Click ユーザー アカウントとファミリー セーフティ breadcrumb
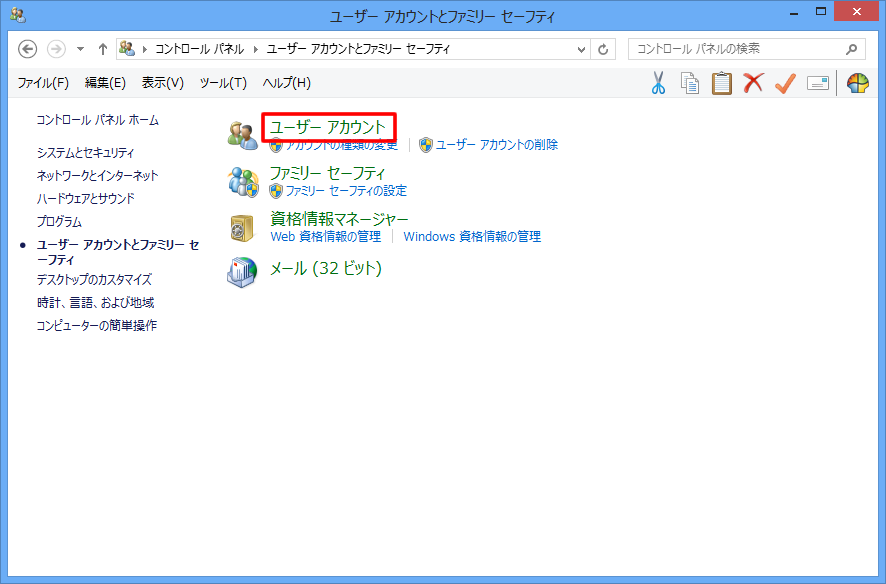Image resolution: width=886 pixels, height=584 pixels. tap(358, 49)
